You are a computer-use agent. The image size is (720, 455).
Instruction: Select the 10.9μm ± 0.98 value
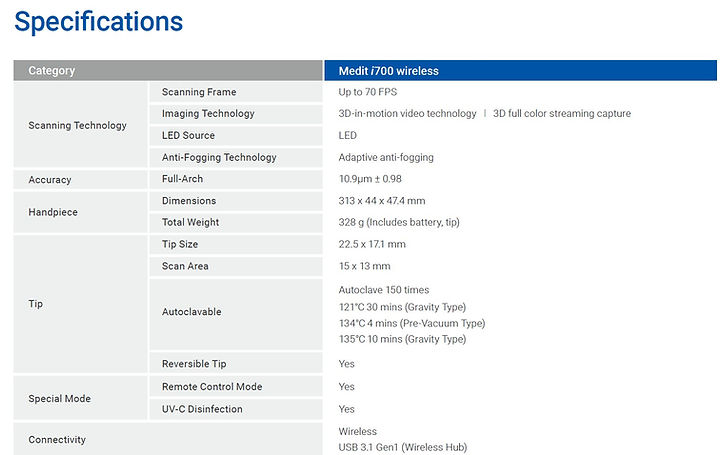coord(370,179)
